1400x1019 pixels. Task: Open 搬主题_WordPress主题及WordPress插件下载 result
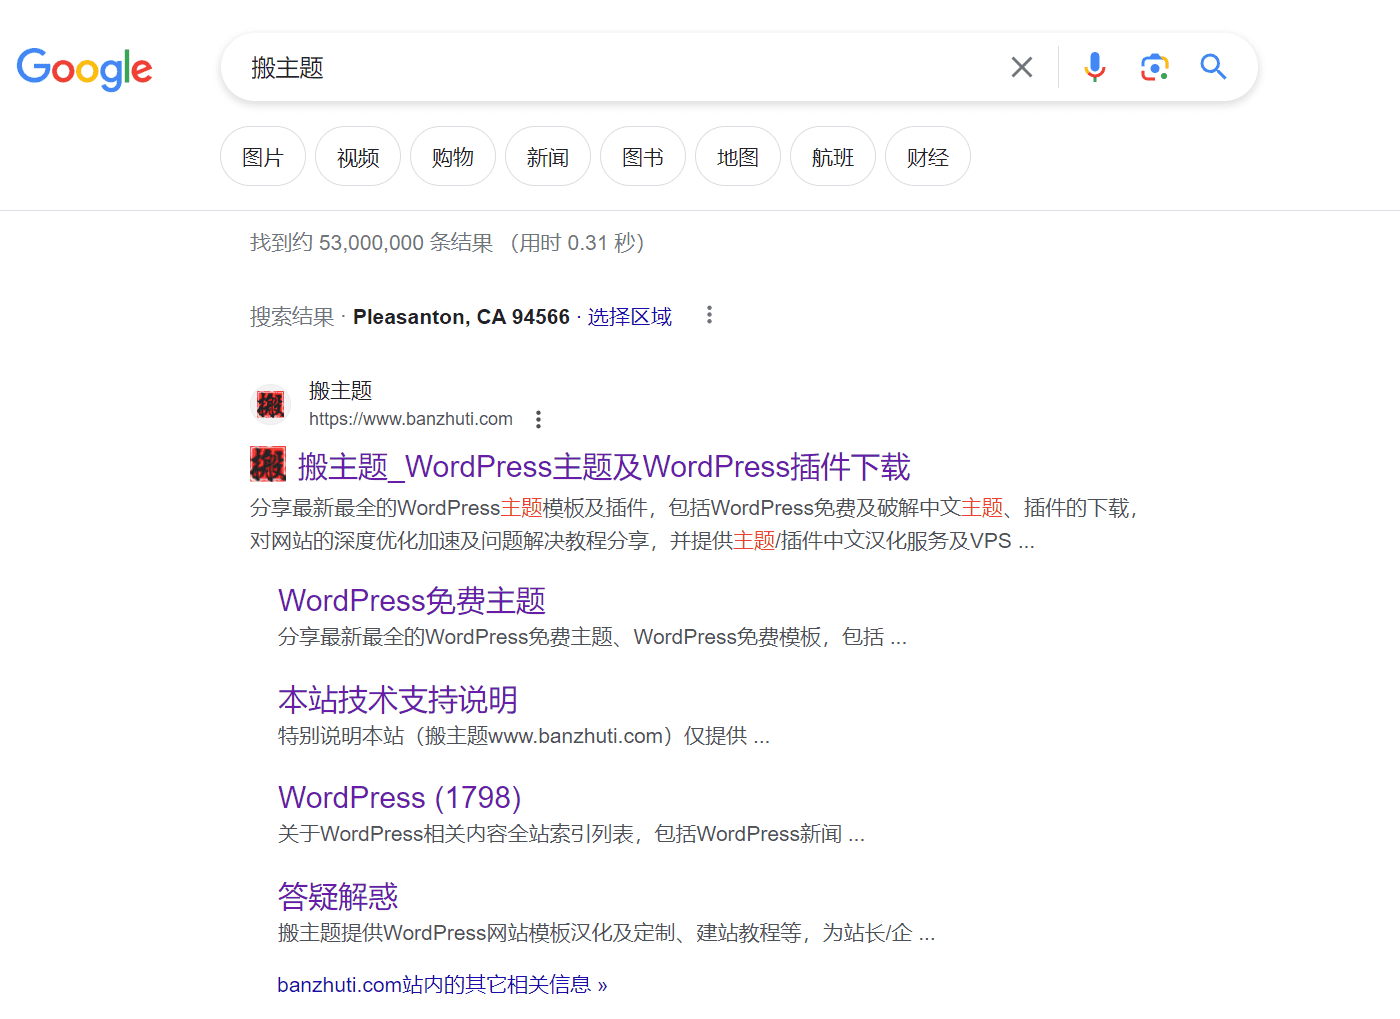(604, 466)
